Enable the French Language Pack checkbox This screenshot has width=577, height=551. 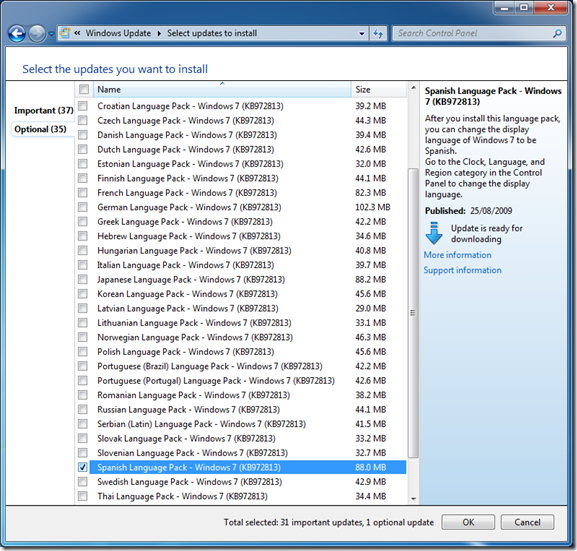[x=83, y=193]
